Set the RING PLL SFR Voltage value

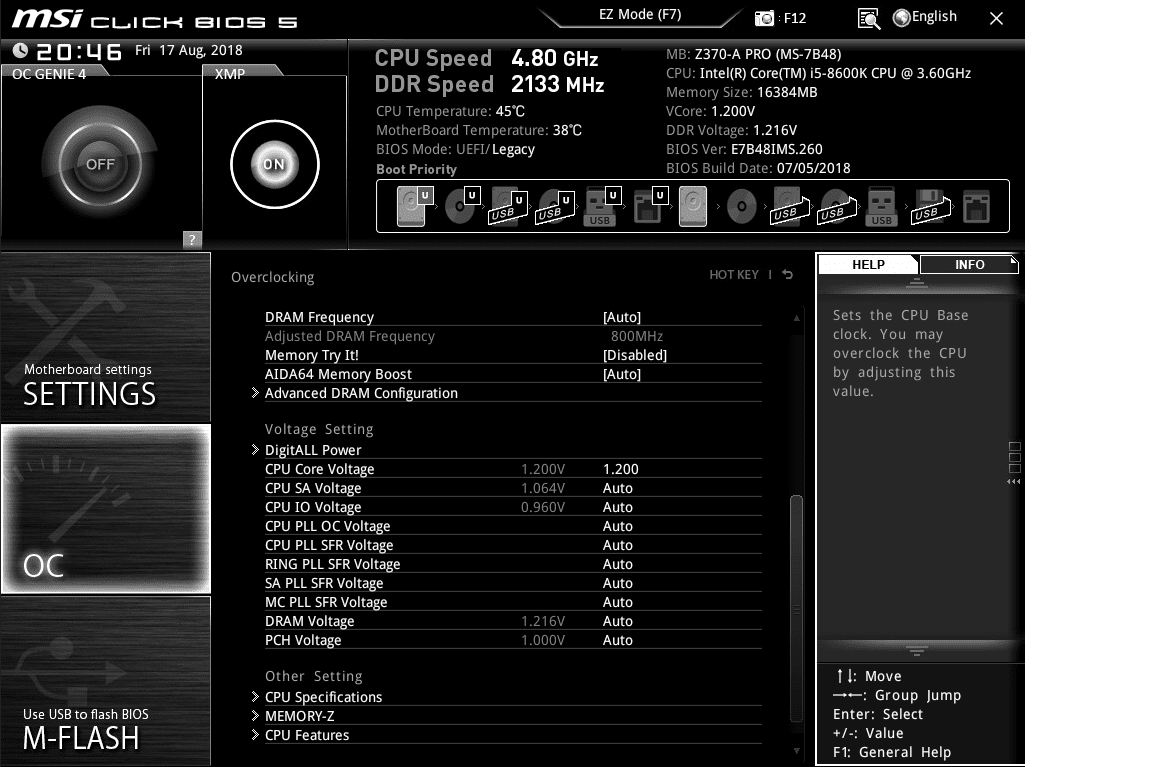tap(618, 565)
